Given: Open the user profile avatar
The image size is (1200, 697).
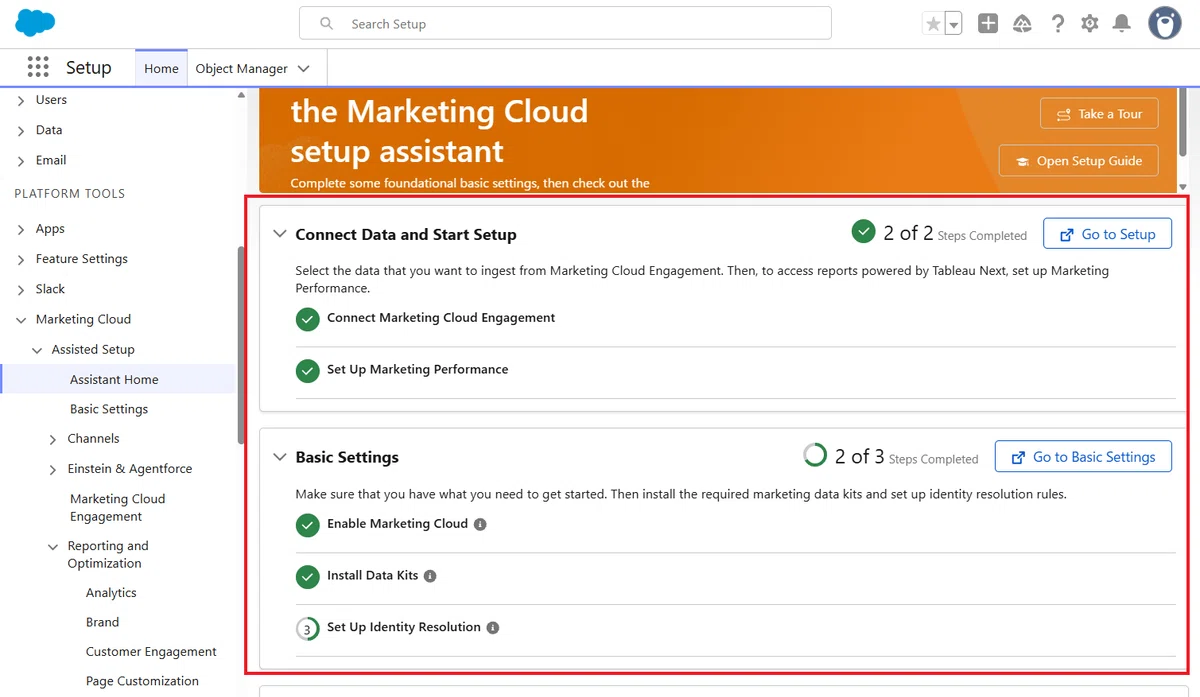Looking at the screenshot, I should pos(1165,23).
